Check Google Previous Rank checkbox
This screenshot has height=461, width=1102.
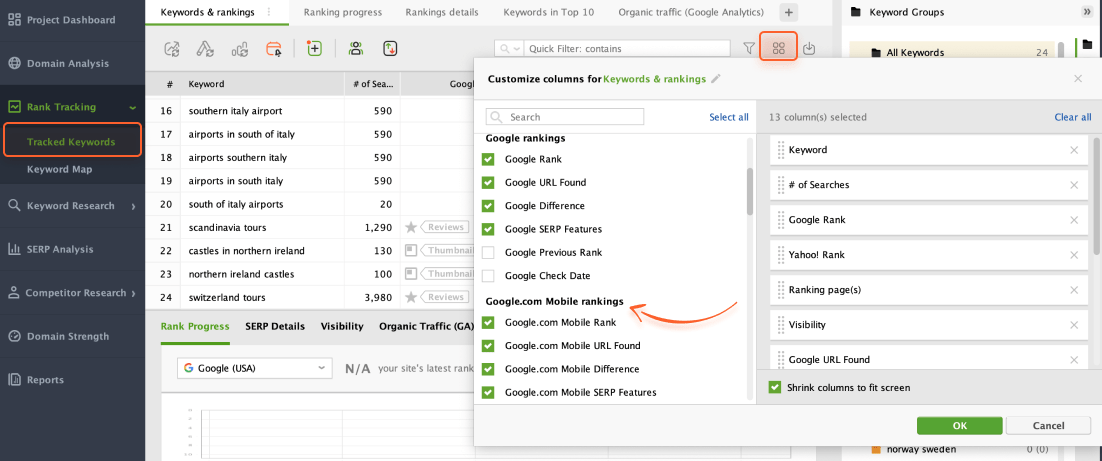tap(488, 252)
